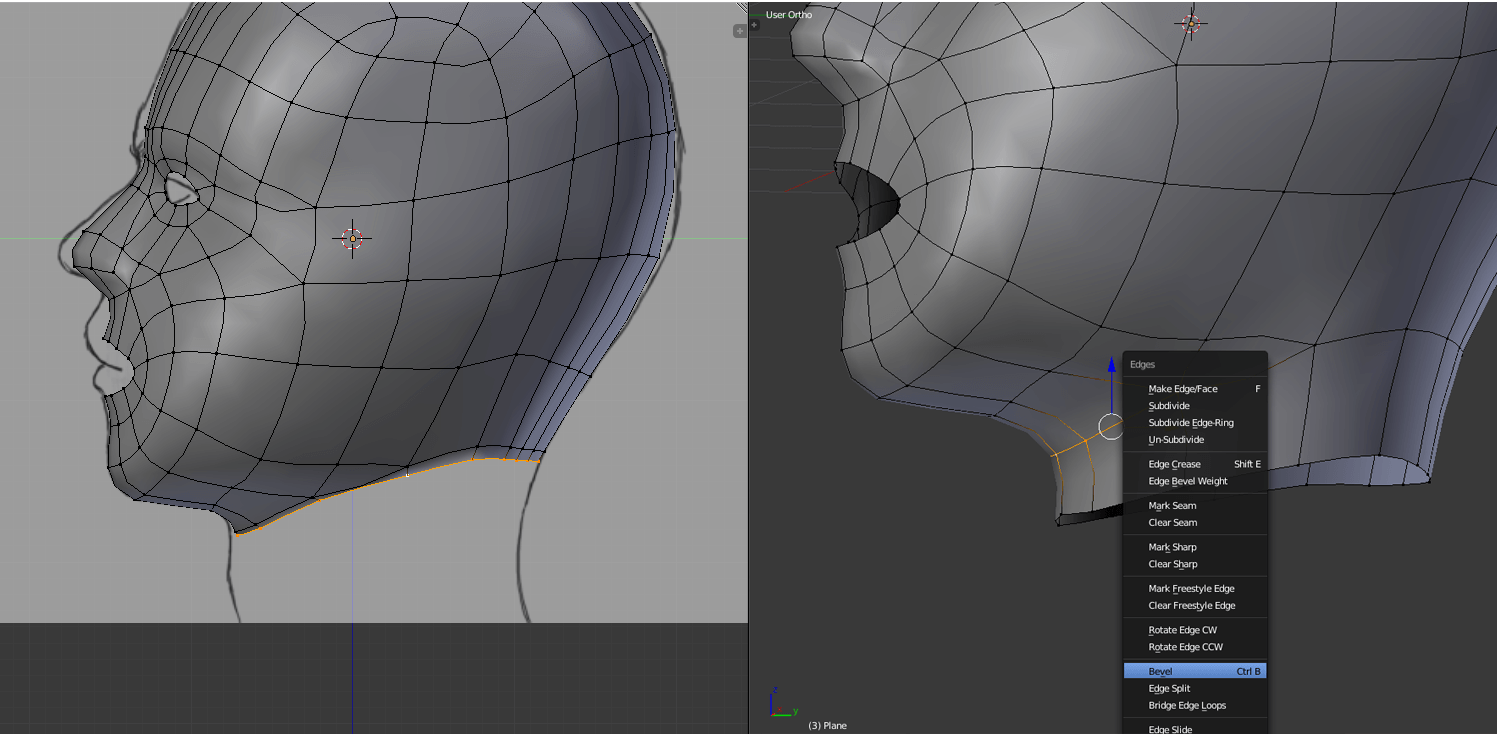
Task: Click the white circle at the manipulator center
Action: [1111, 427]
